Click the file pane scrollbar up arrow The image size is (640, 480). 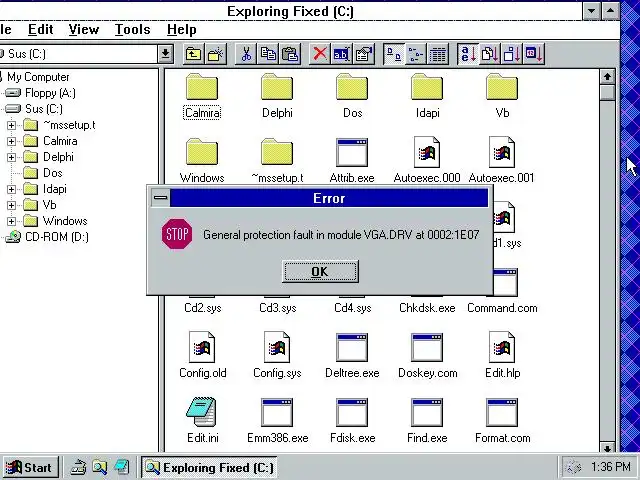[x=607, y=76]
